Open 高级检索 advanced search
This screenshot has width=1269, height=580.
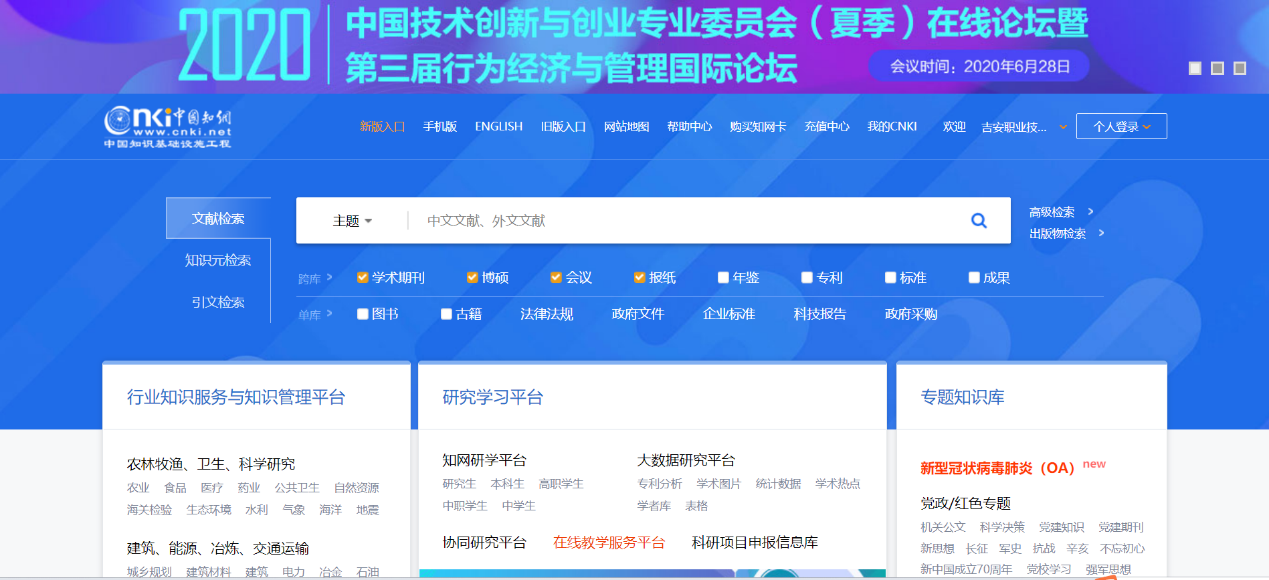click(x=1052, y=212)
